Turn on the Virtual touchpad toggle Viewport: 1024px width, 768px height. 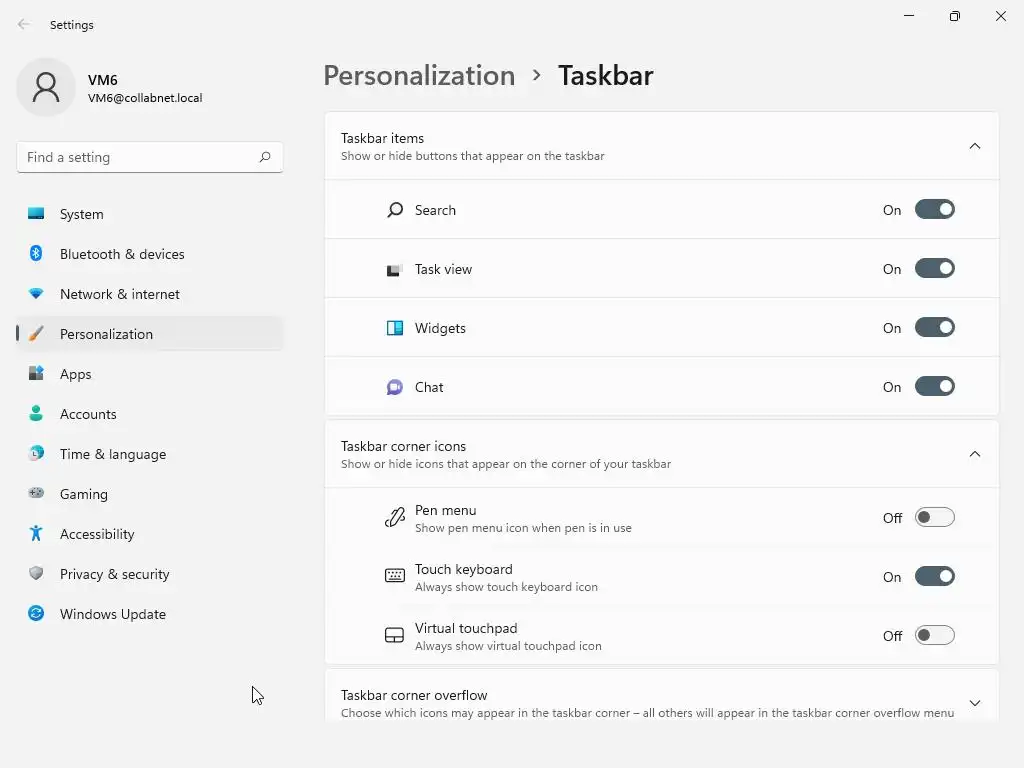(934, 636)
